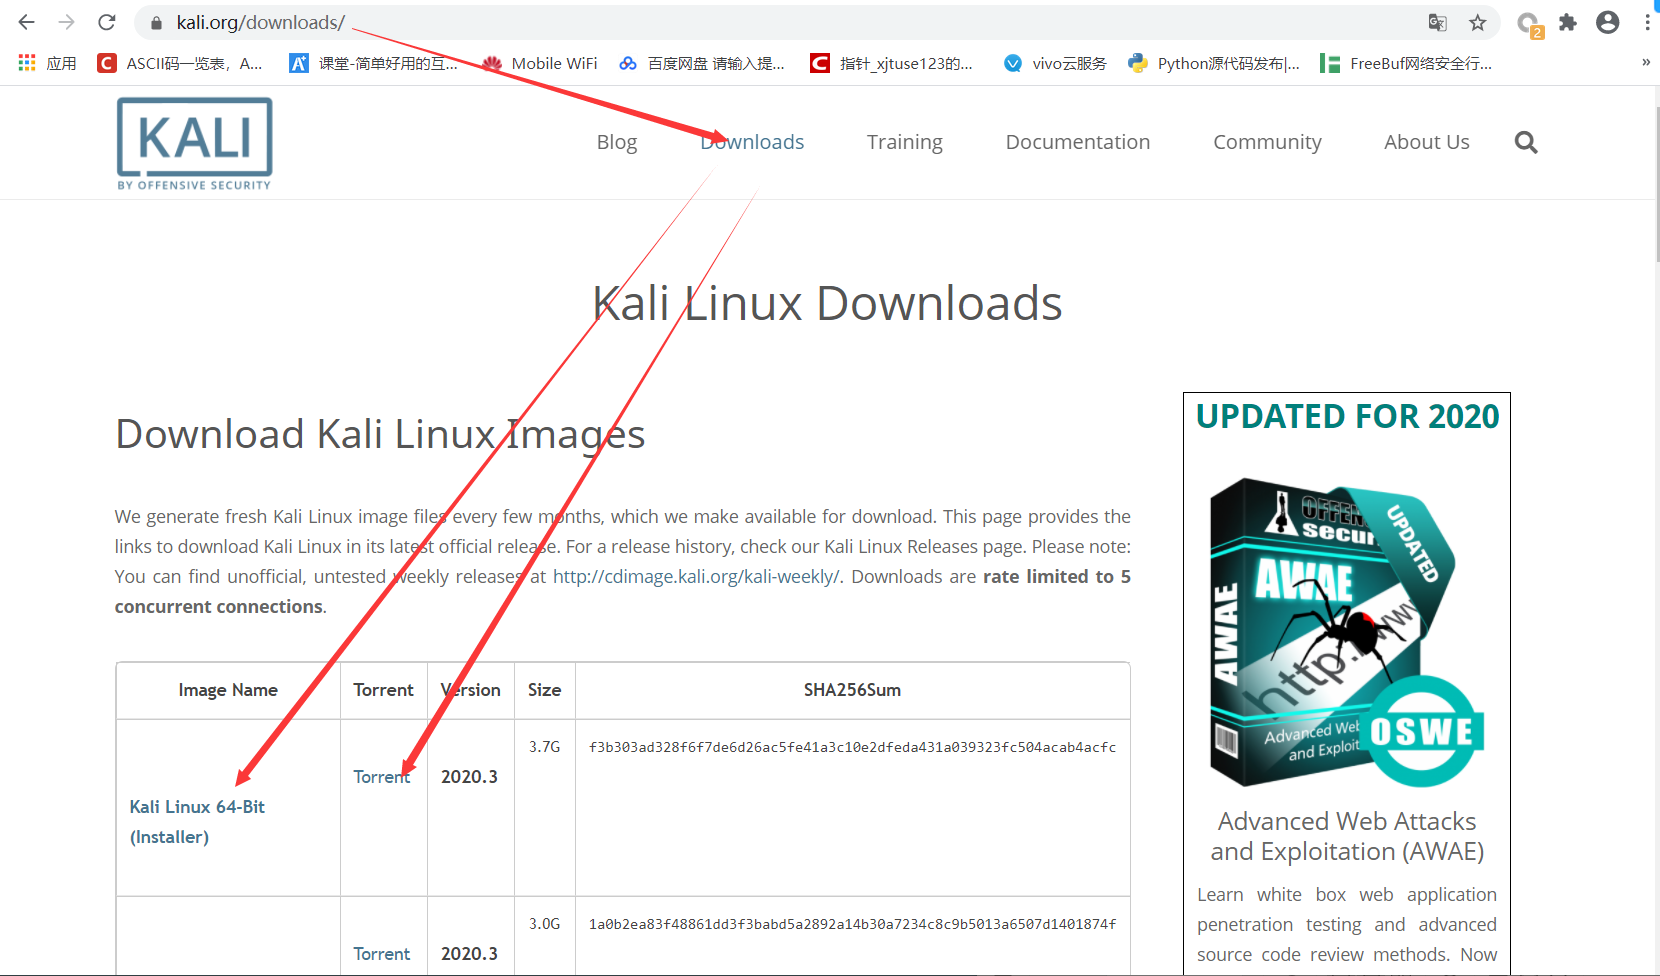1660x976 pixels.
Task: Open the Apps (应用) shortcut
Action: [47, 63]
